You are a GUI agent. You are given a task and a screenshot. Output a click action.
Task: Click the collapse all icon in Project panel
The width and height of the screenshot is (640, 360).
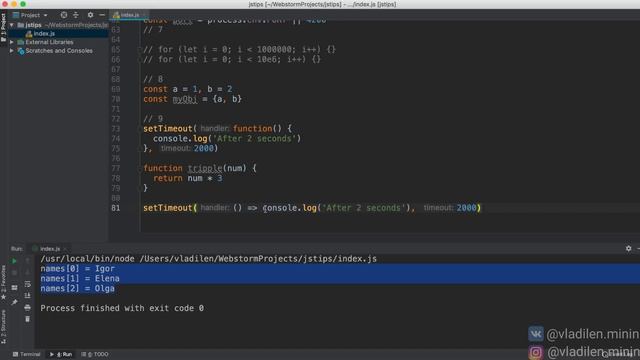coord(76,15)
